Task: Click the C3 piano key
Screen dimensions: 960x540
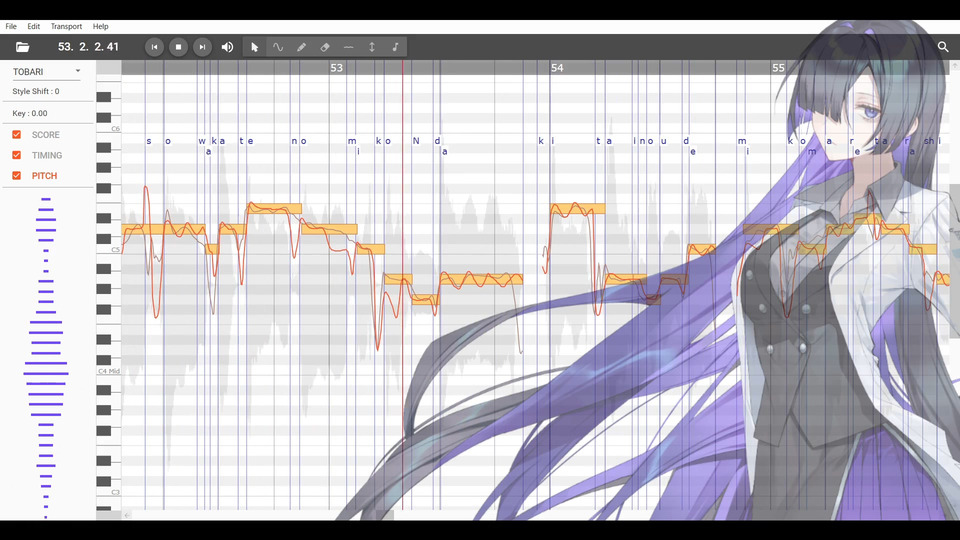Action: tap(108, 492)
